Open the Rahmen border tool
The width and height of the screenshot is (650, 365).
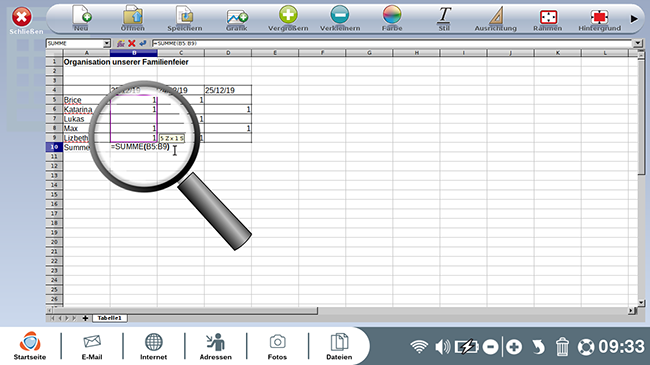(x=548, y=20)
